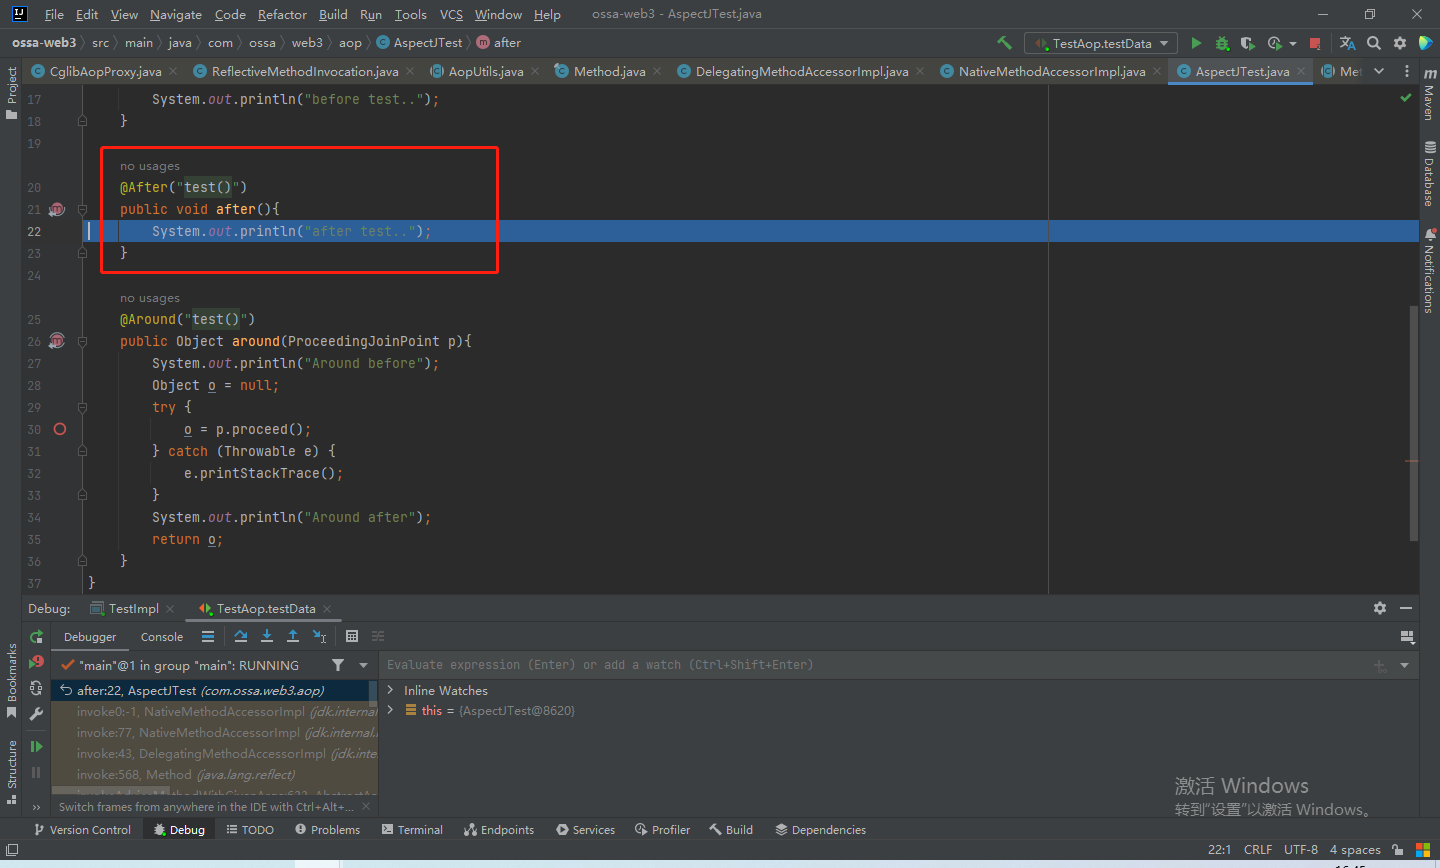This screenshot has height=868, width=1440.
Task: Collapse the after() method fold at line 21
Action: (x=82, y=209)
